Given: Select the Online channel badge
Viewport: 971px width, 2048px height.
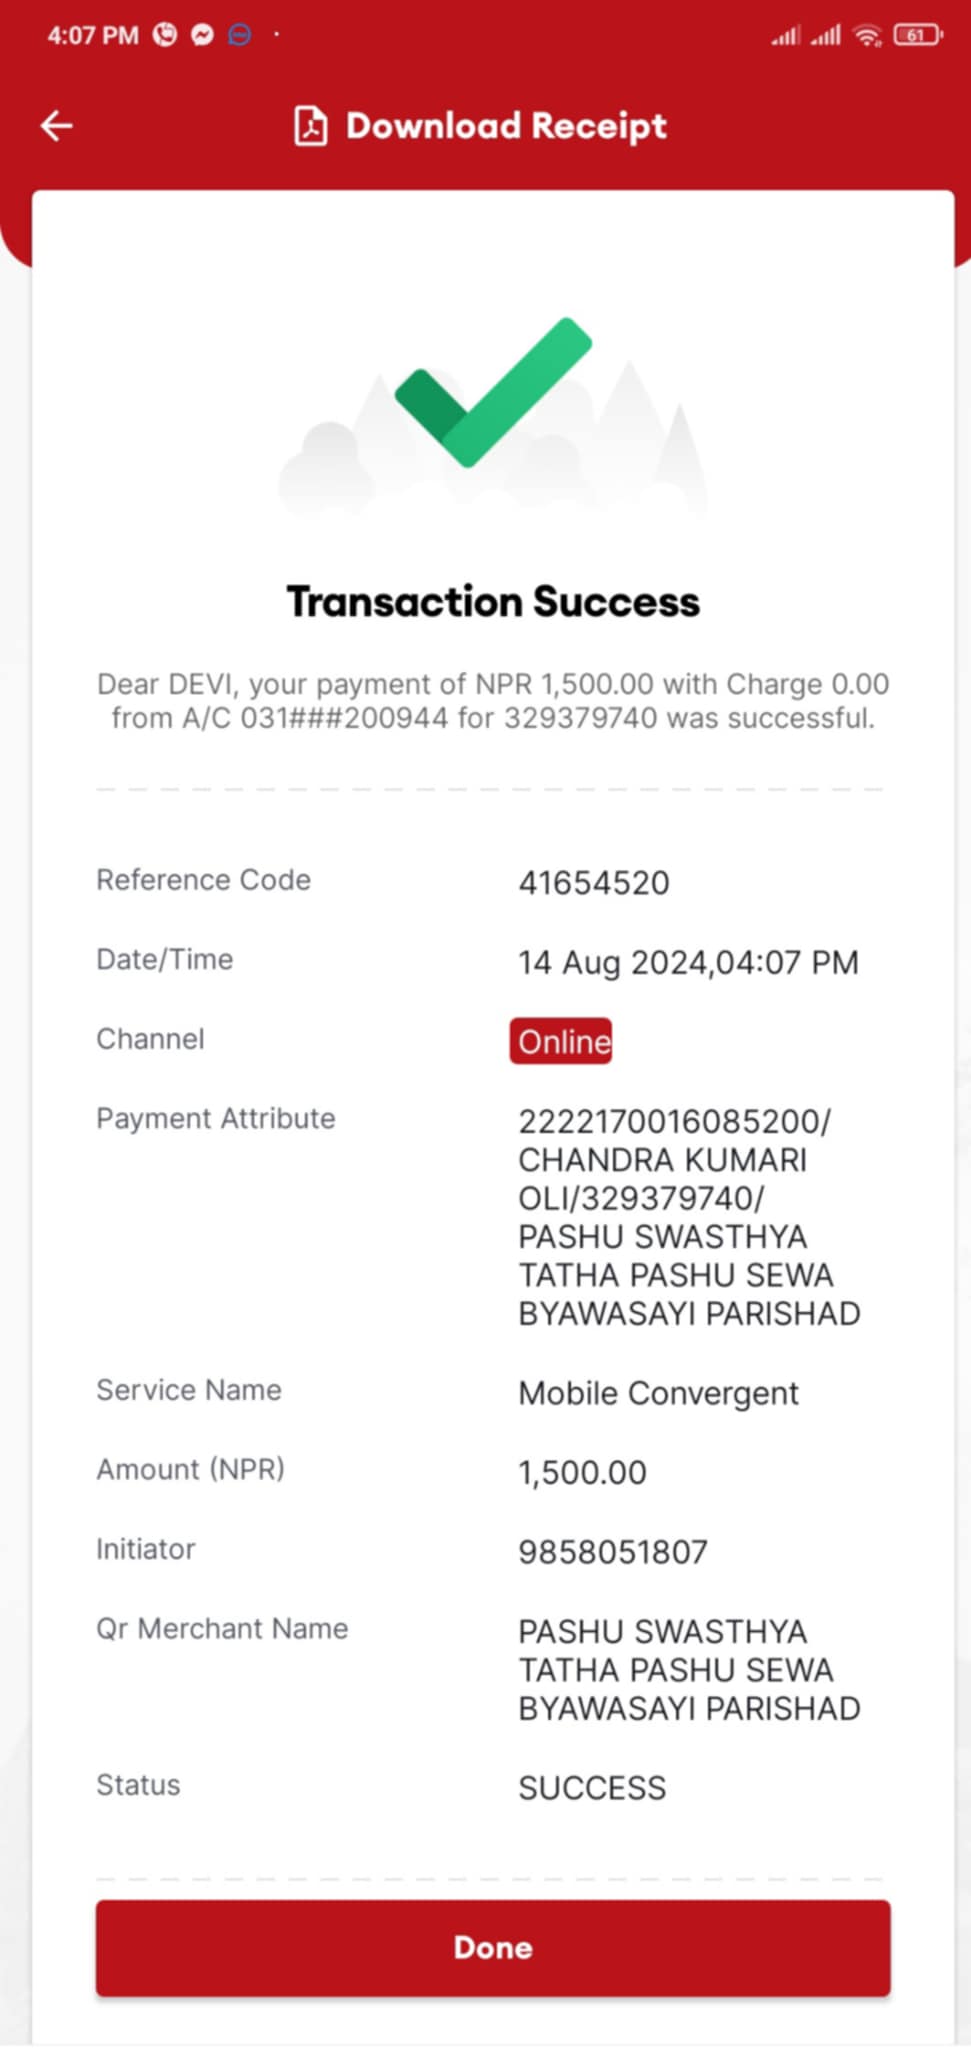Looking at the screenshot, I should point(561,1041).
